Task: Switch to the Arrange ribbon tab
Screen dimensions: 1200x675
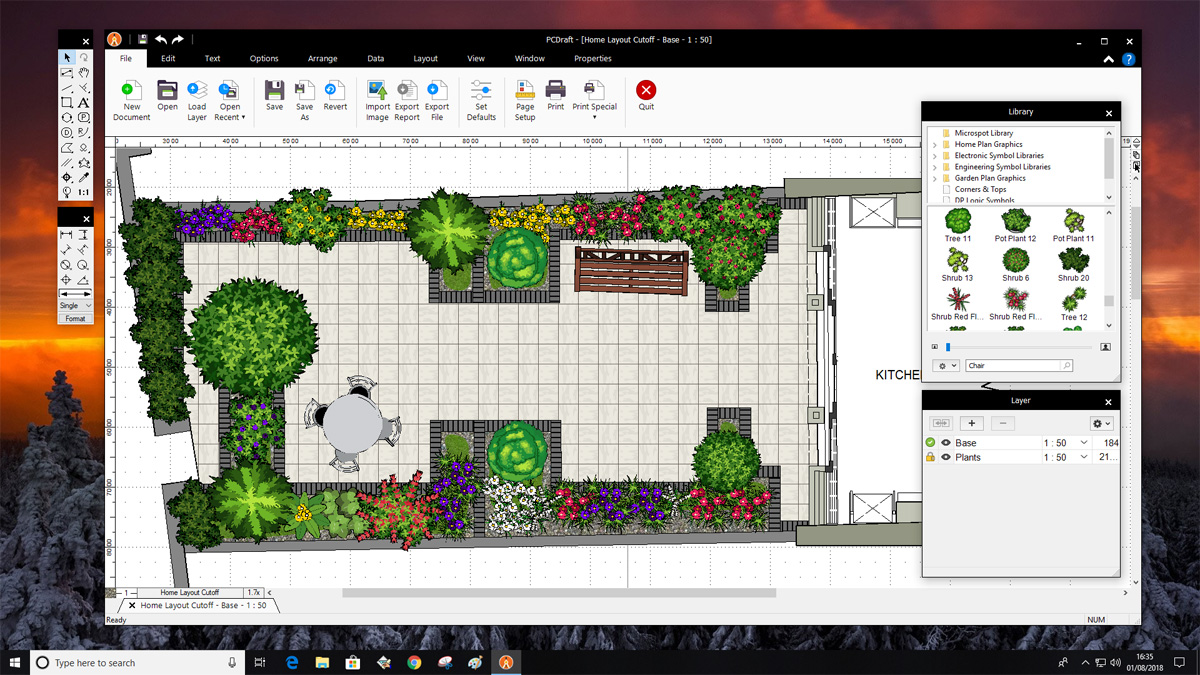Action: [322, 59]
